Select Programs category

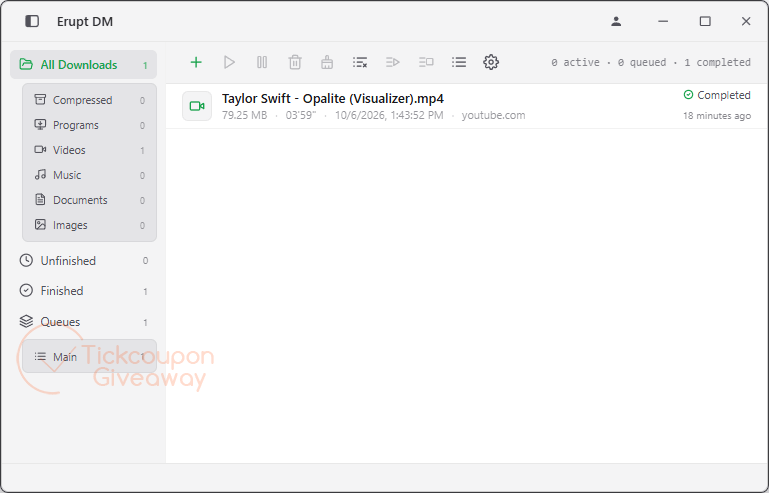pyautogui.click(x=89, y=125)
